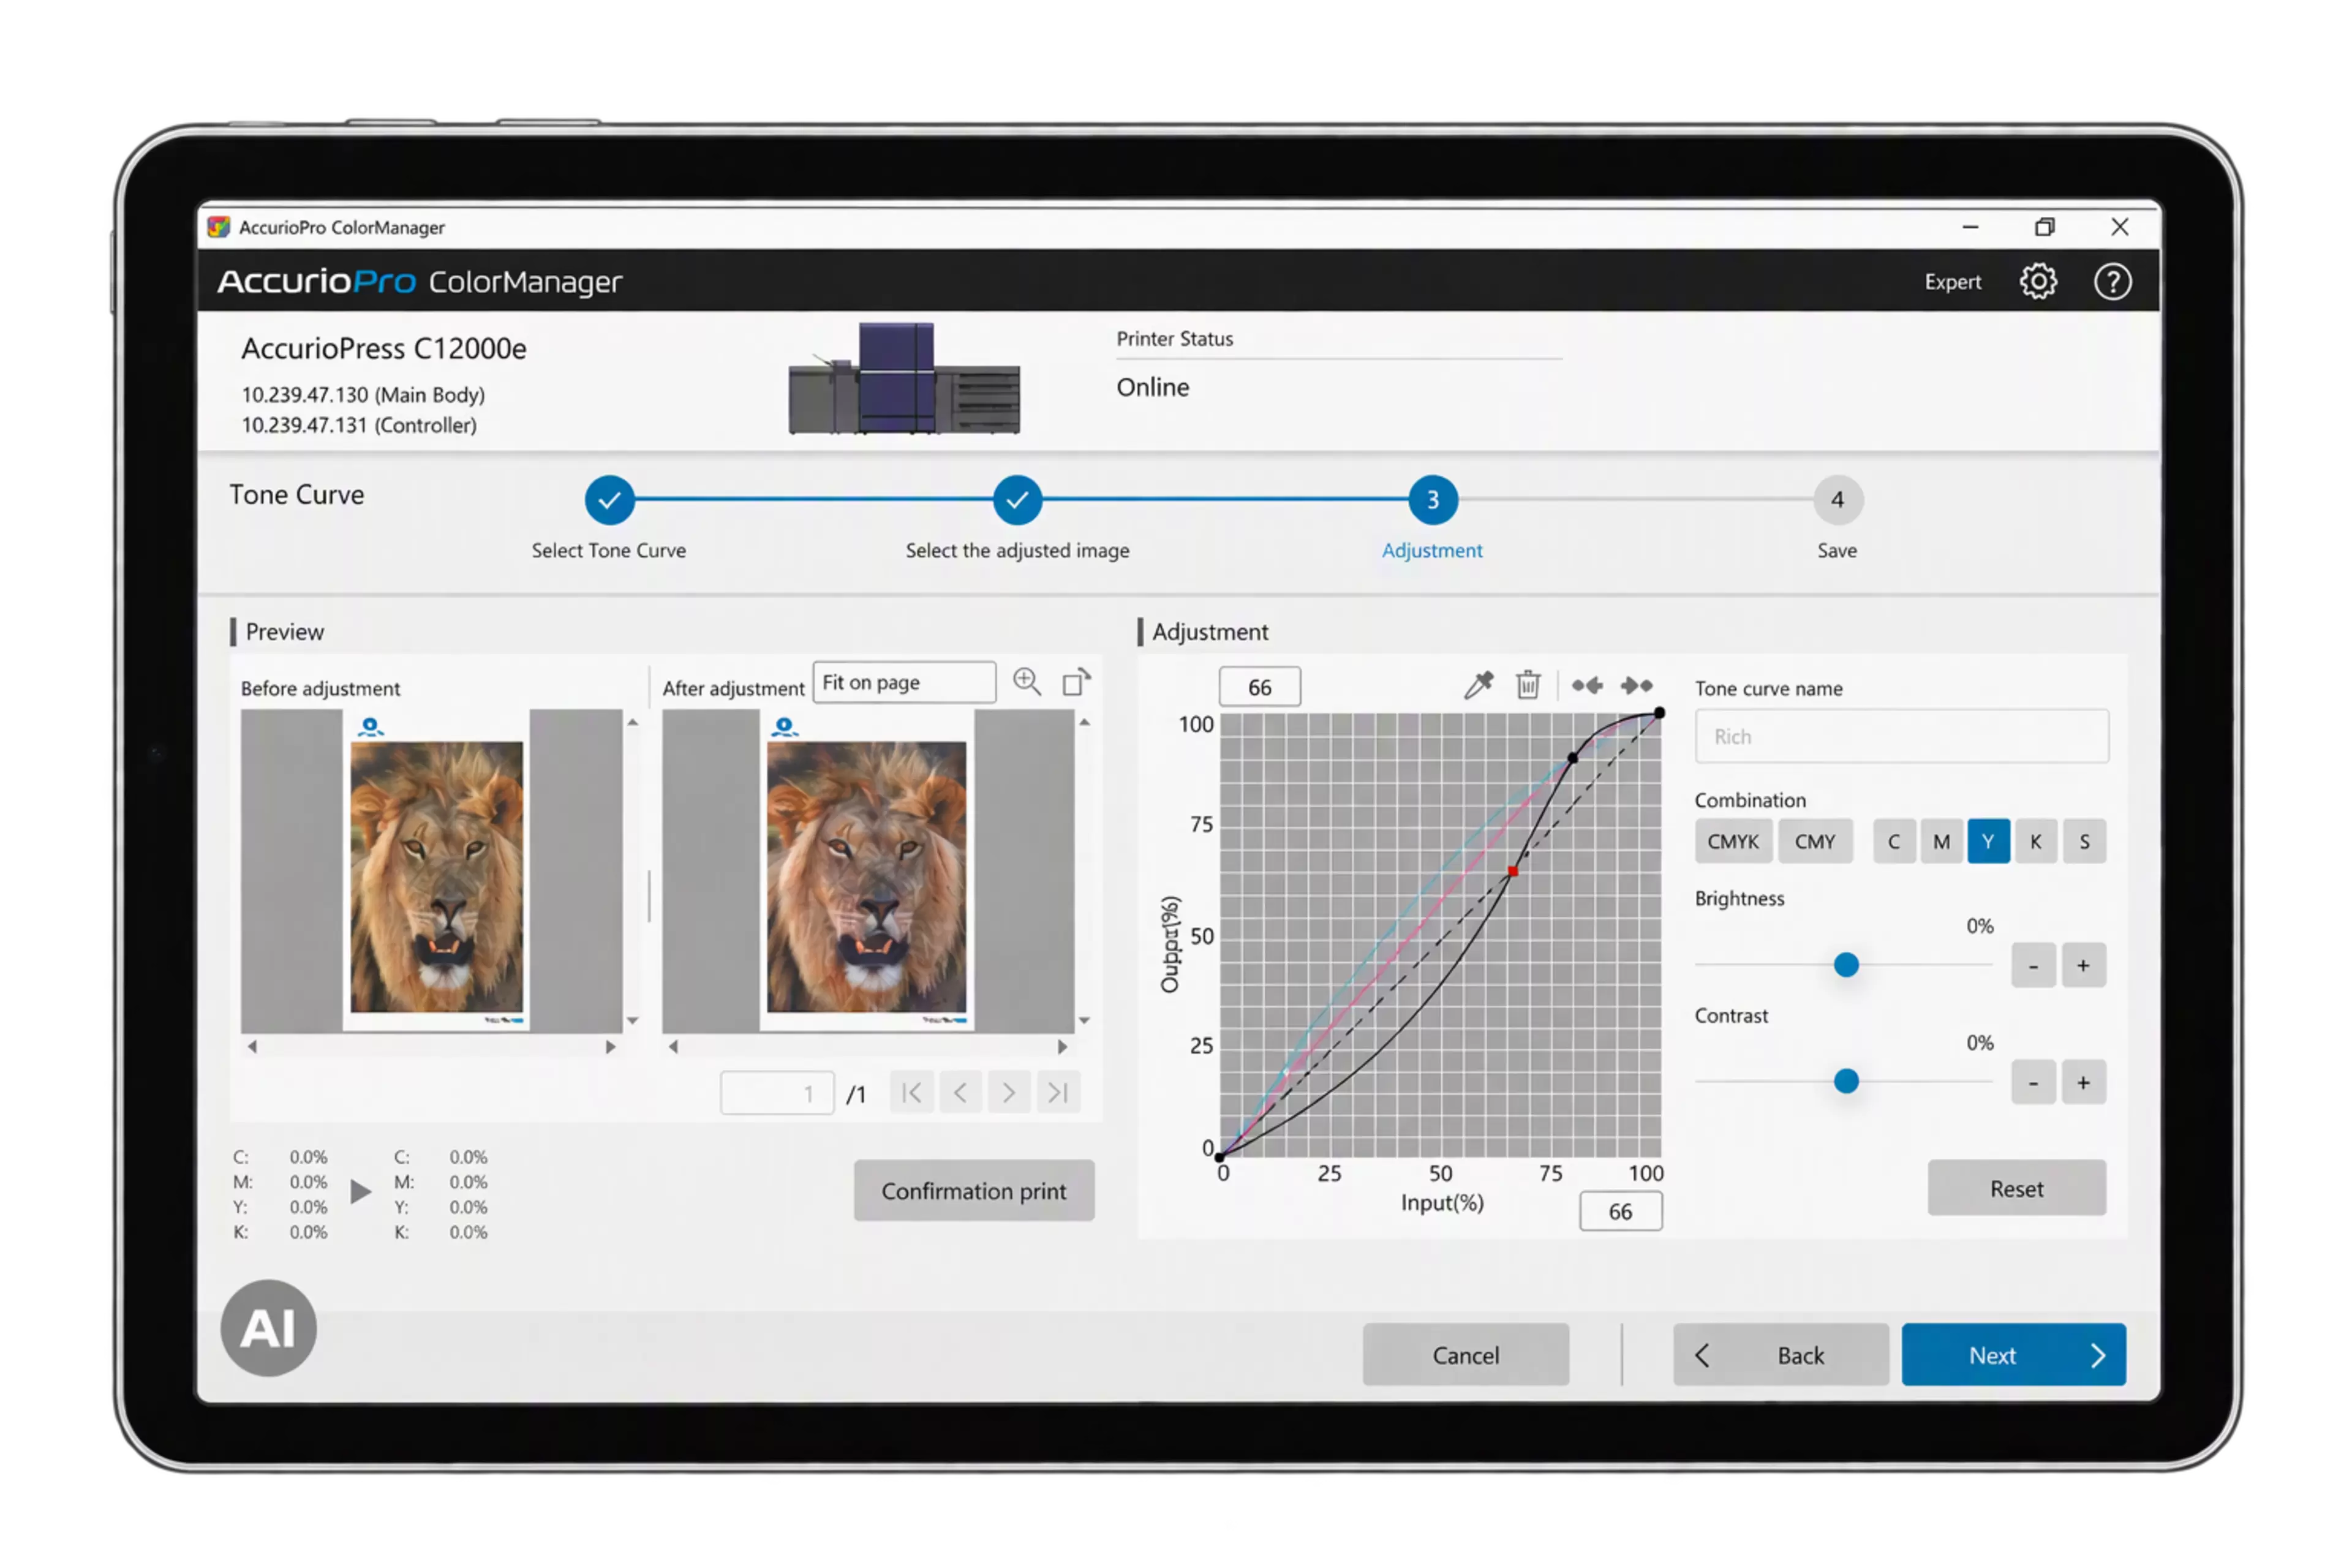The height and width of the screenshot is (1568, 2352).
Task: Decrease Contrast with minus button
Action: pyautogui.click(x=2033, y=1082)
